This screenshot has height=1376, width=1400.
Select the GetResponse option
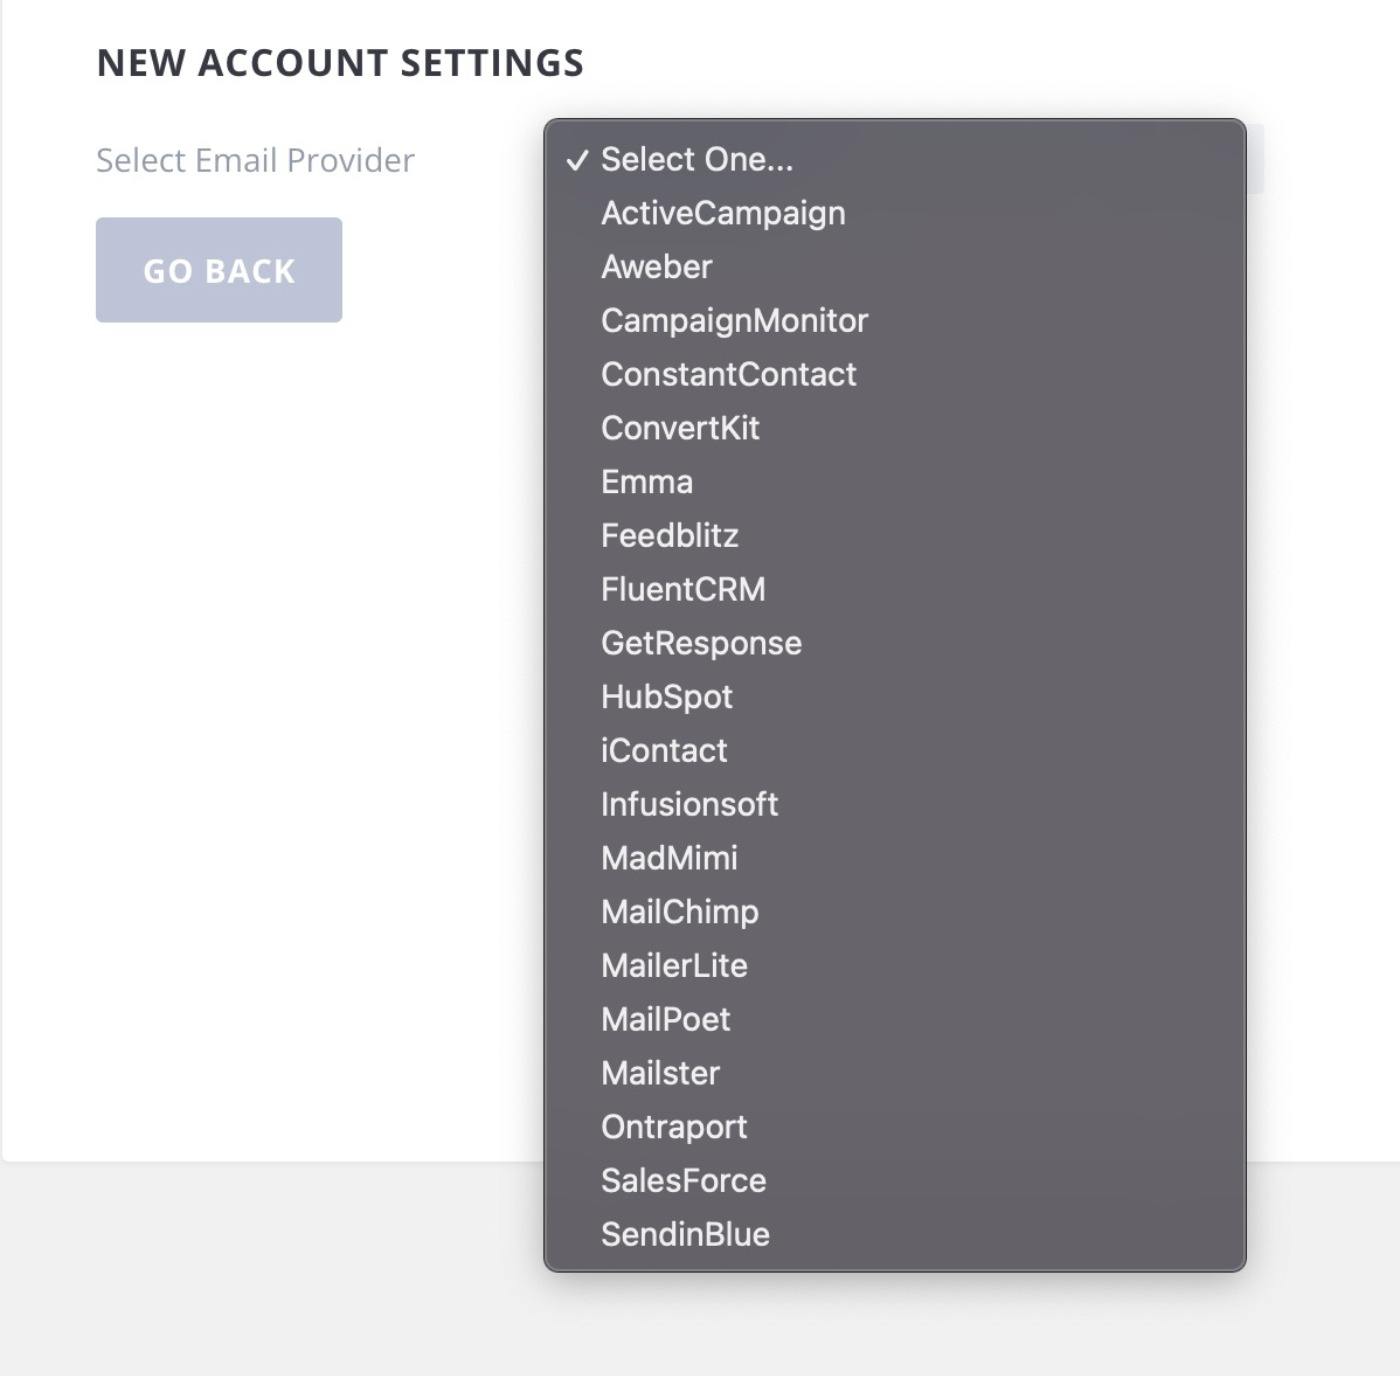(x=895, y=643)
